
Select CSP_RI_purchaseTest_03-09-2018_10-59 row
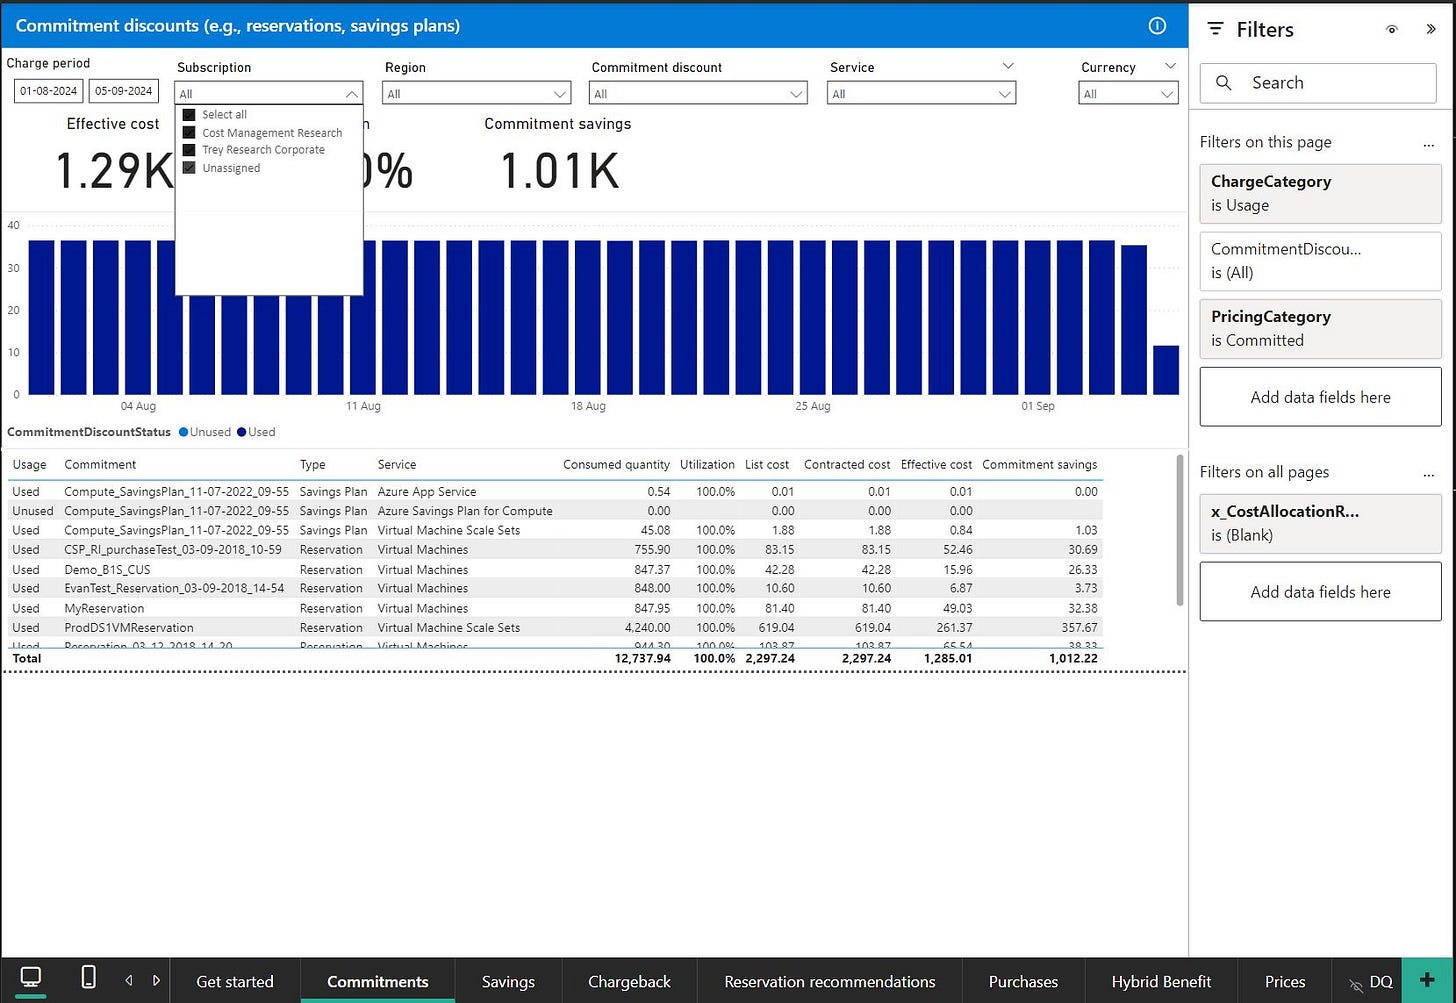[x=556, y=549]
